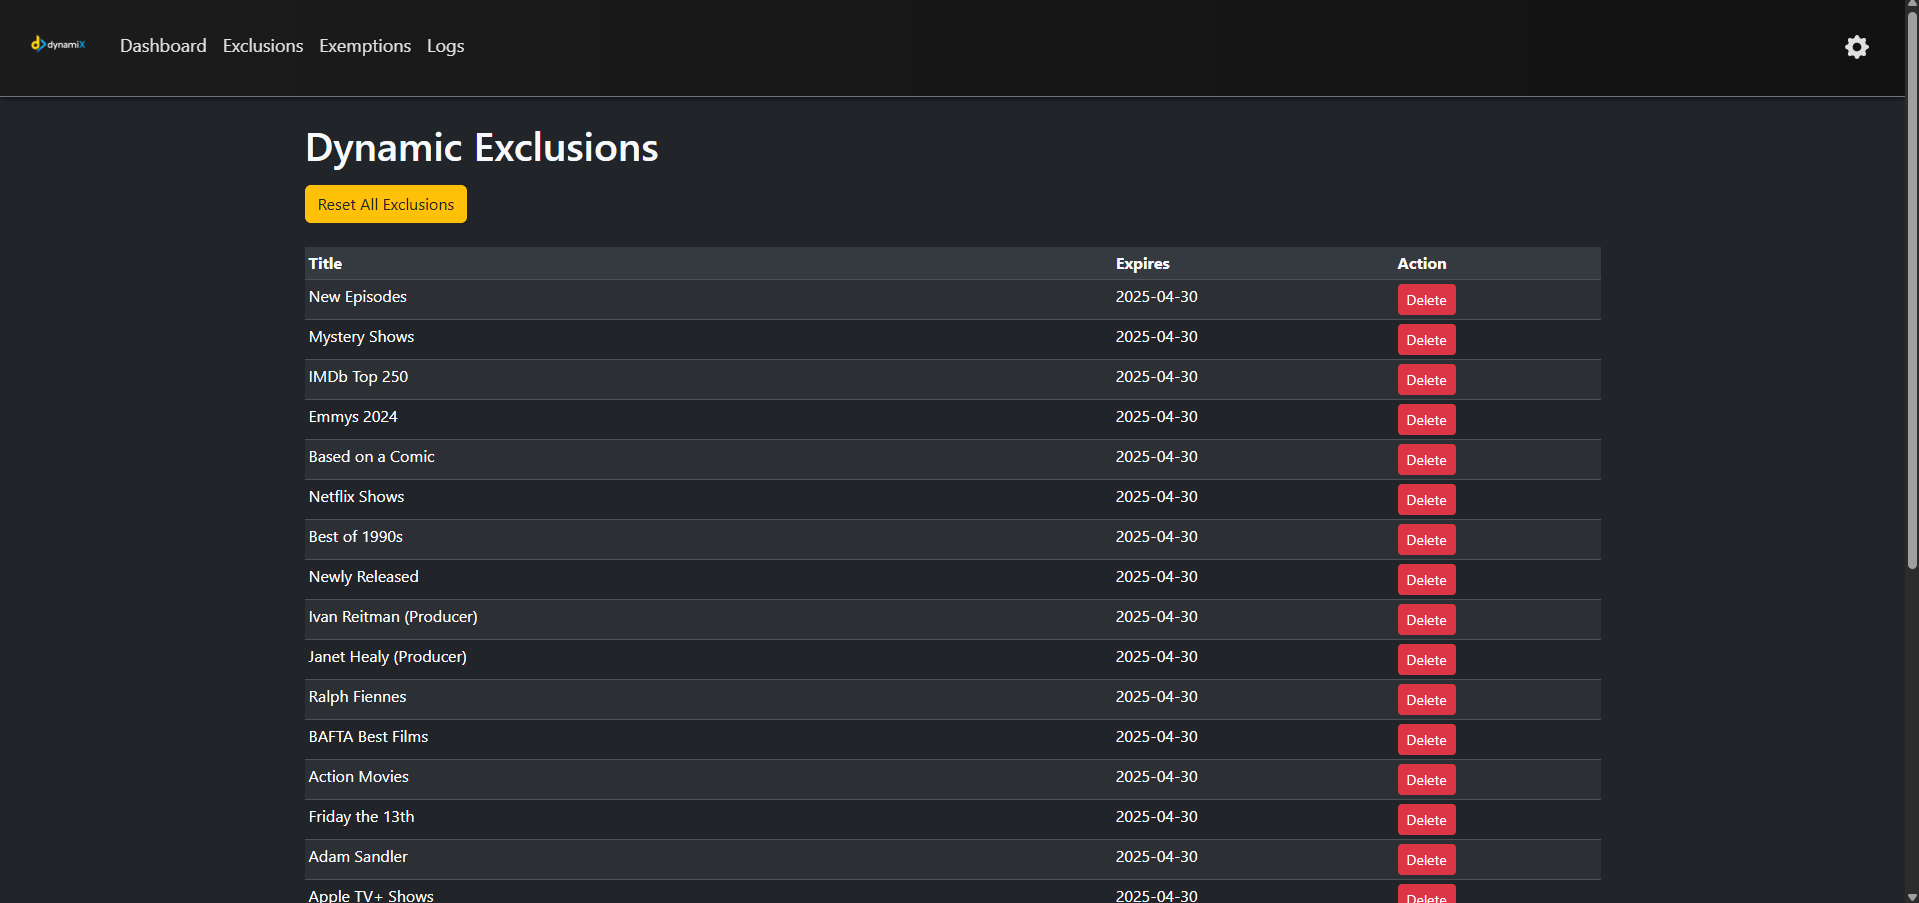Click the dynamiX logo
The height and width of the screenshot is (903, 1919).
pyautogui.click(x=58, y=44)
